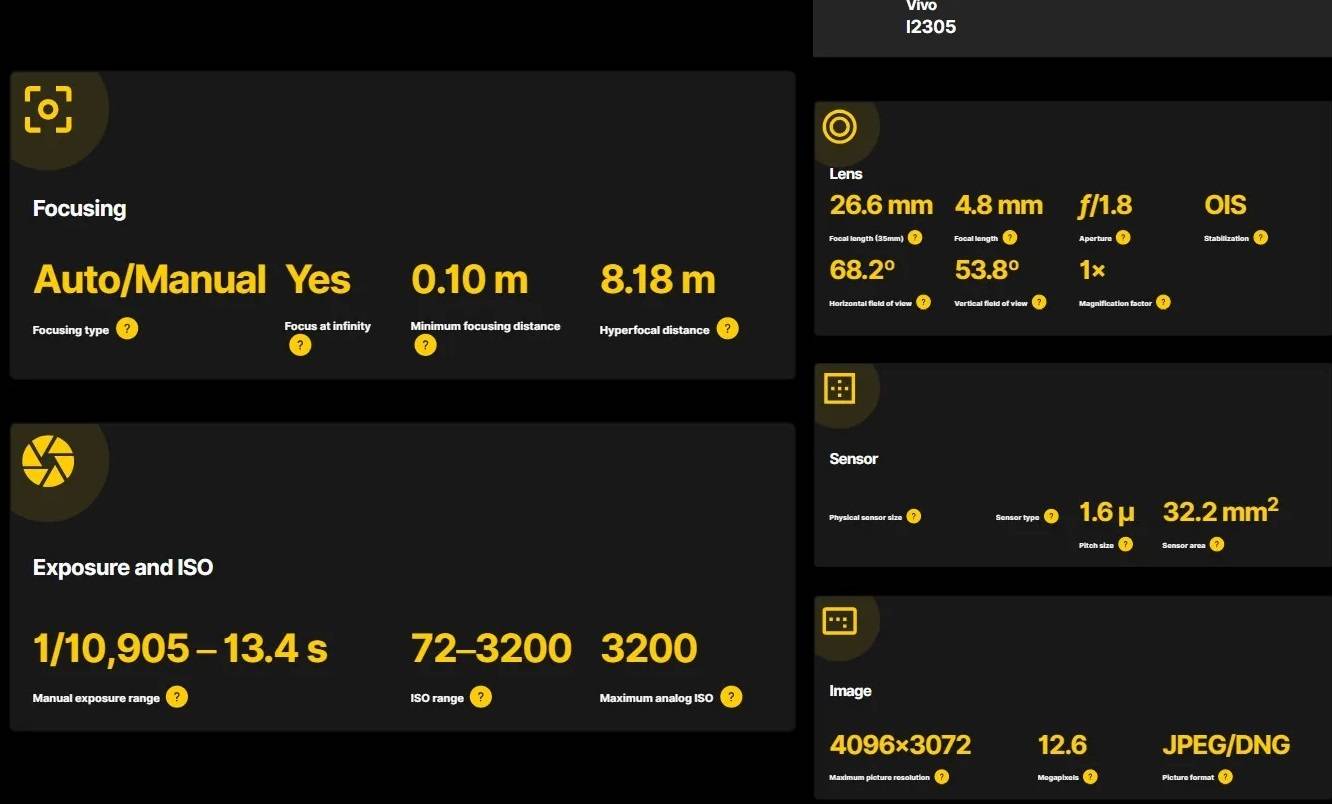The image size is (1332, 804).
Task: Click Picture format help icon
Action: pos(1225,777)
